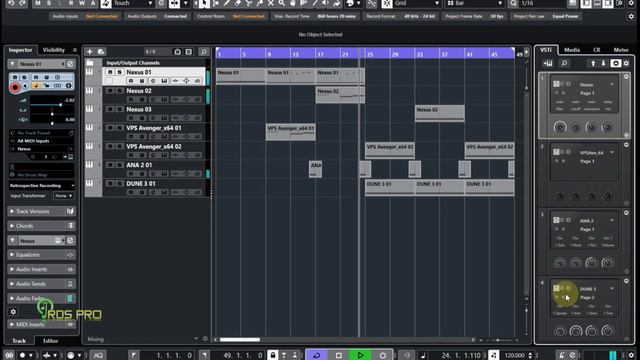Toggle the transport cycle loop button
This screenshot has height=360, width=640.
tap(316, 355)
